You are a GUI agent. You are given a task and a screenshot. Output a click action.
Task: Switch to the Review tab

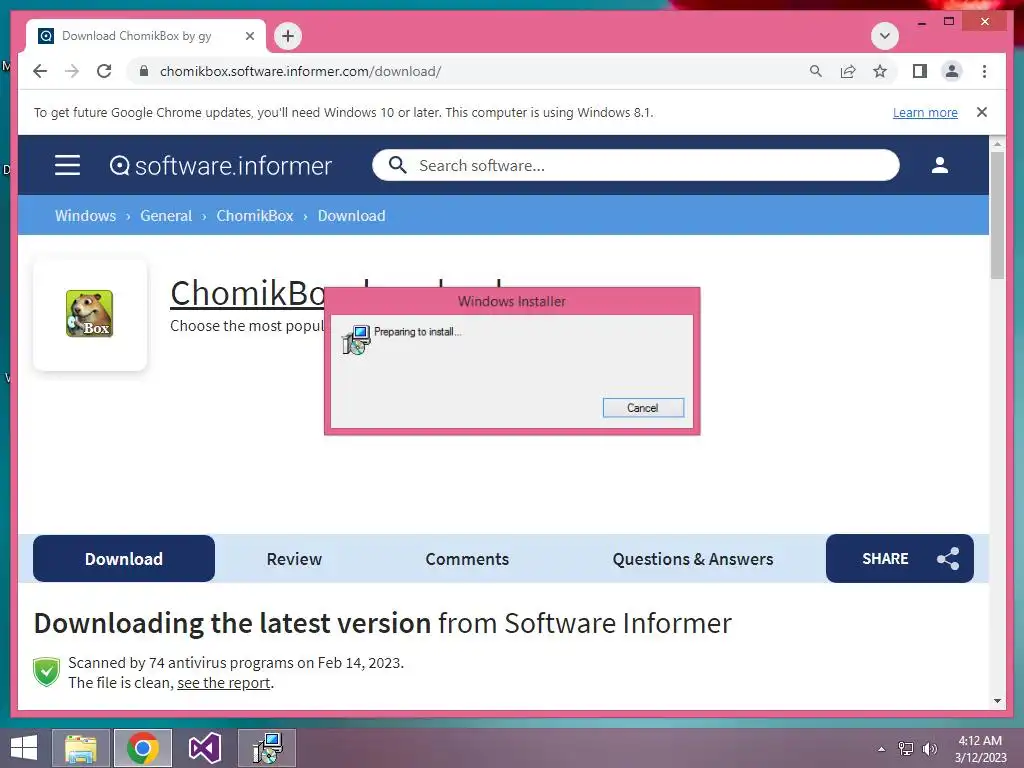click(294, 559)
